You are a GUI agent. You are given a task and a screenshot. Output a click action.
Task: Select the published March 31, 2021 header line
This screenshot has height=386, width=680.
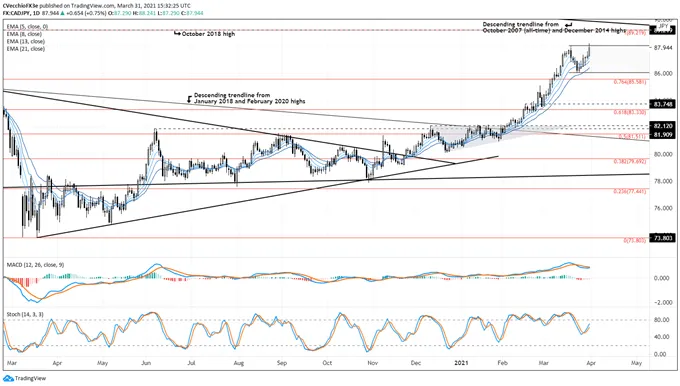96,6
